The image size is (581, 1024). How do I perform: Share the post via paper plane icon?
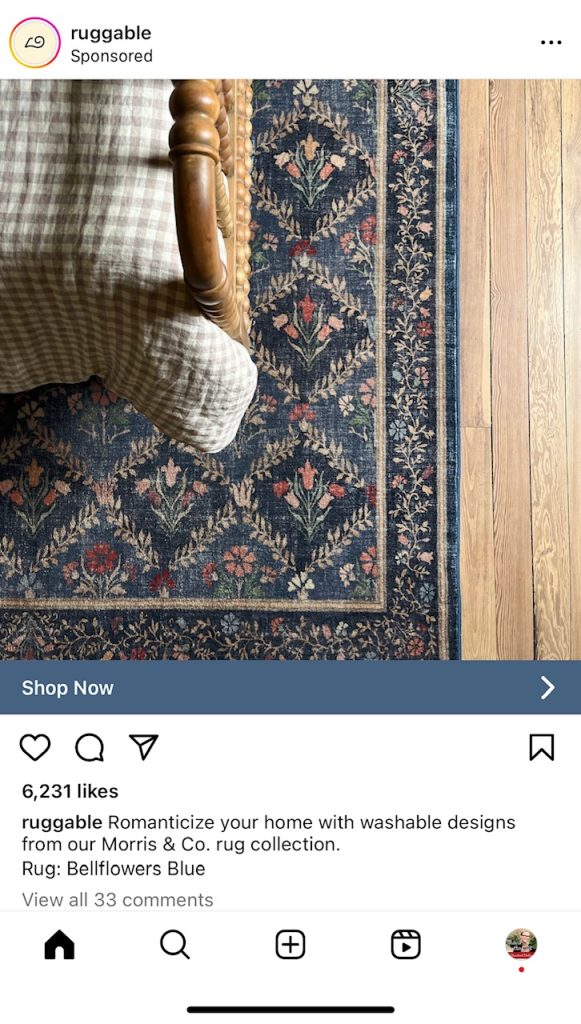point(144,747)
